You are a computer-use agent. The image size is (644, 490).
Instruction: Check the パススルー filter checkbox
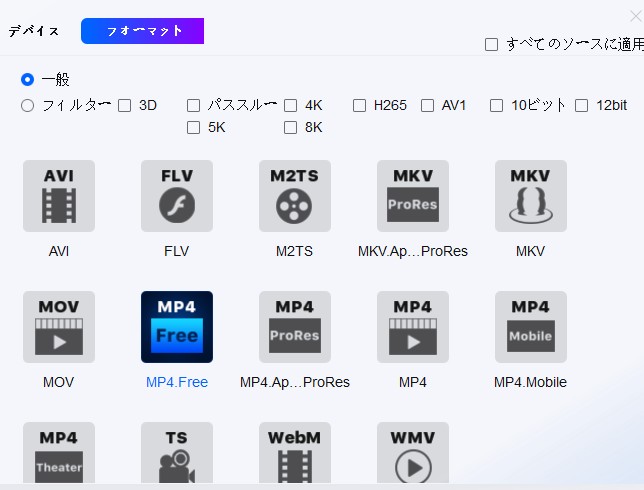pos(193,106)
